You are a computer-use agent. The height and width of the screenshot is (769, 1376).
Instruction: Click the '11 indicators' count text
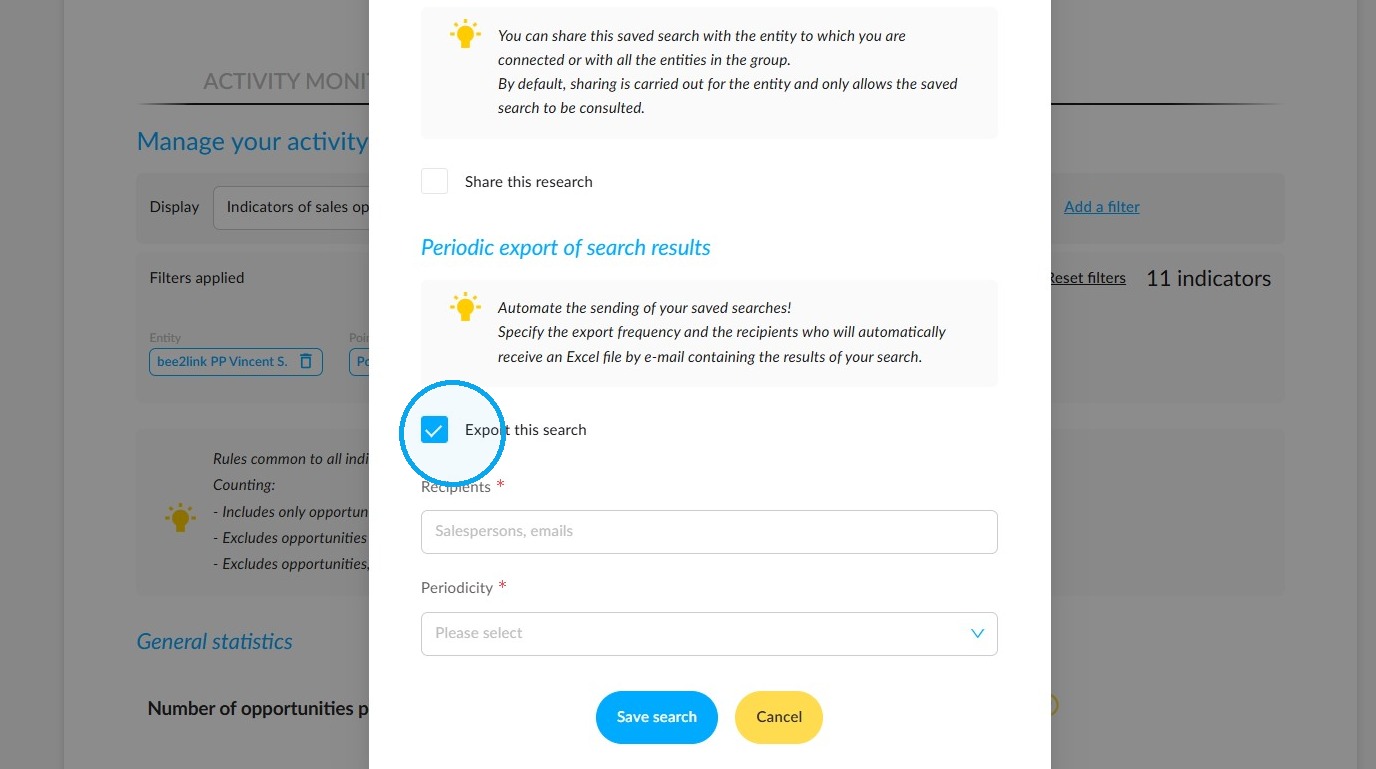coord(1208,279)
